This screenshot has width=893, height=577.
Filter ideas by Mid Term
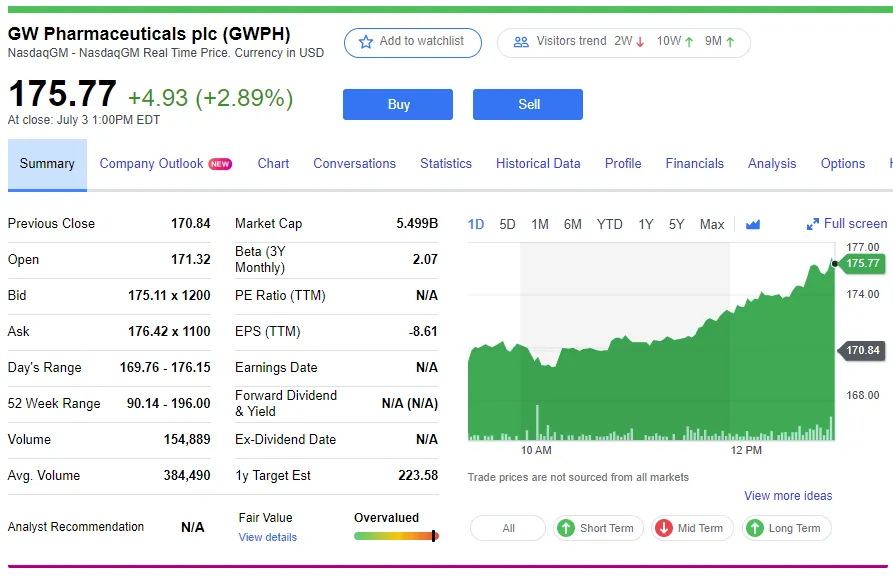[x=692, y=528]
